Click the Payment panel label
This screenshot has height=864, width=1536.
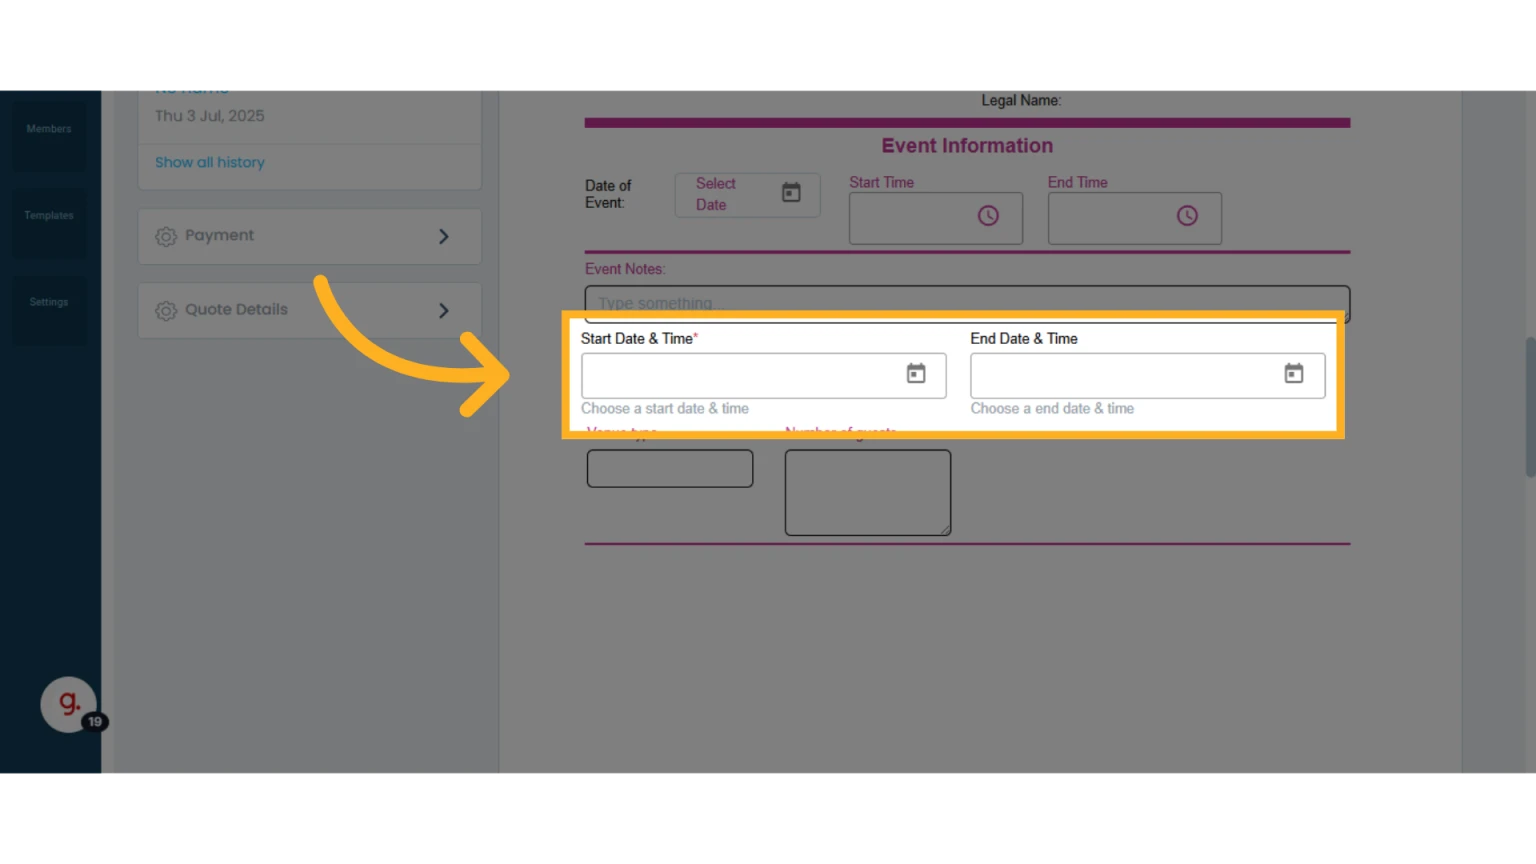(219, 235)
